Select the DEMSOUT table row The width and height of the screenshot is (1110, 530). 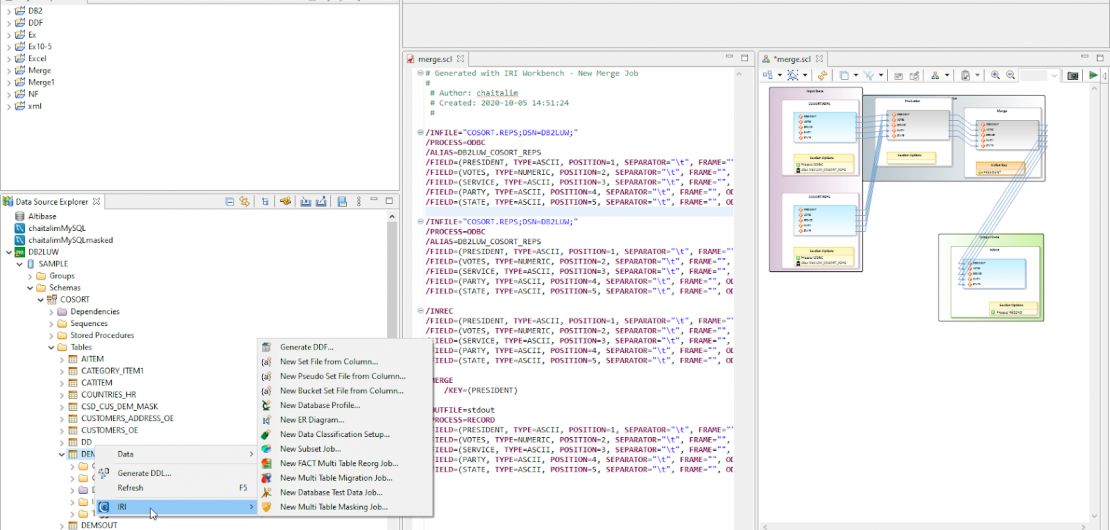coord(98,526)
